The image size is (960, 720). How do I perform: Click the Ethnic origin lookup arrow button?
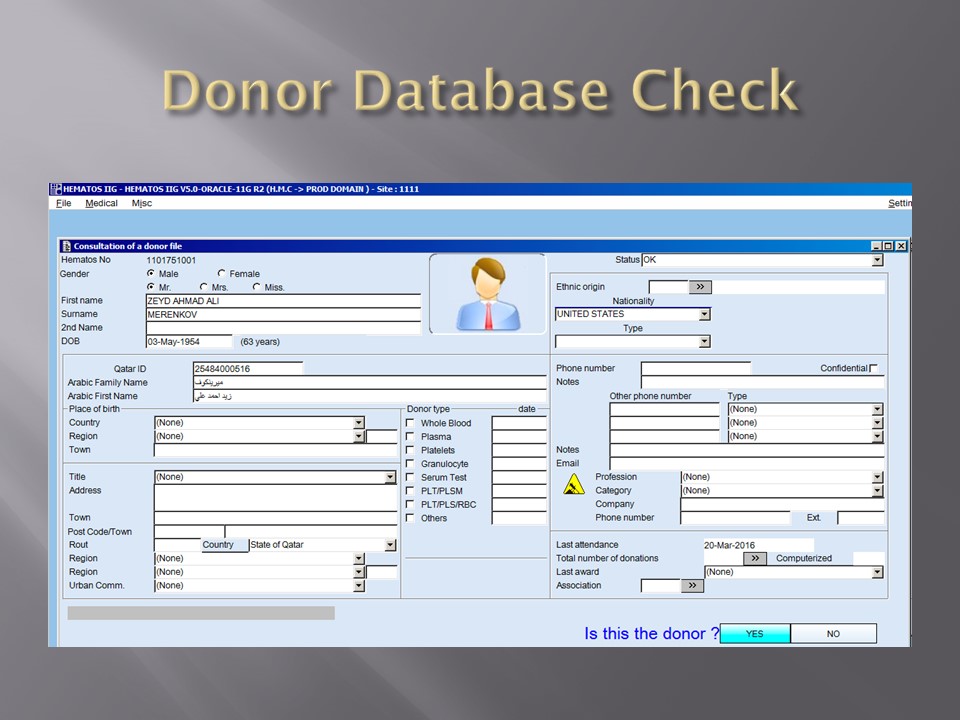(x=700, y=287)
